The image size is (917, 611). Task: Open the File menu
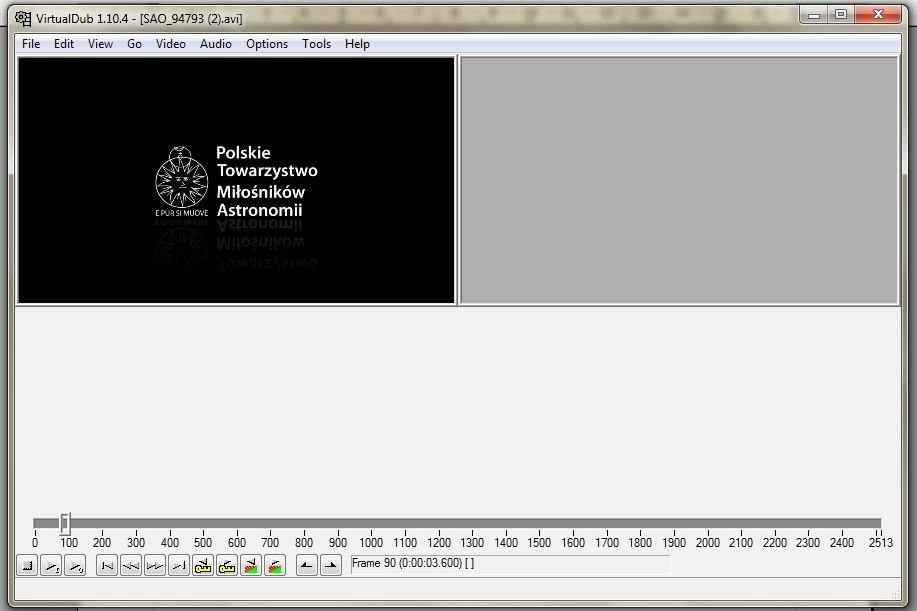[x=31, y=44]
